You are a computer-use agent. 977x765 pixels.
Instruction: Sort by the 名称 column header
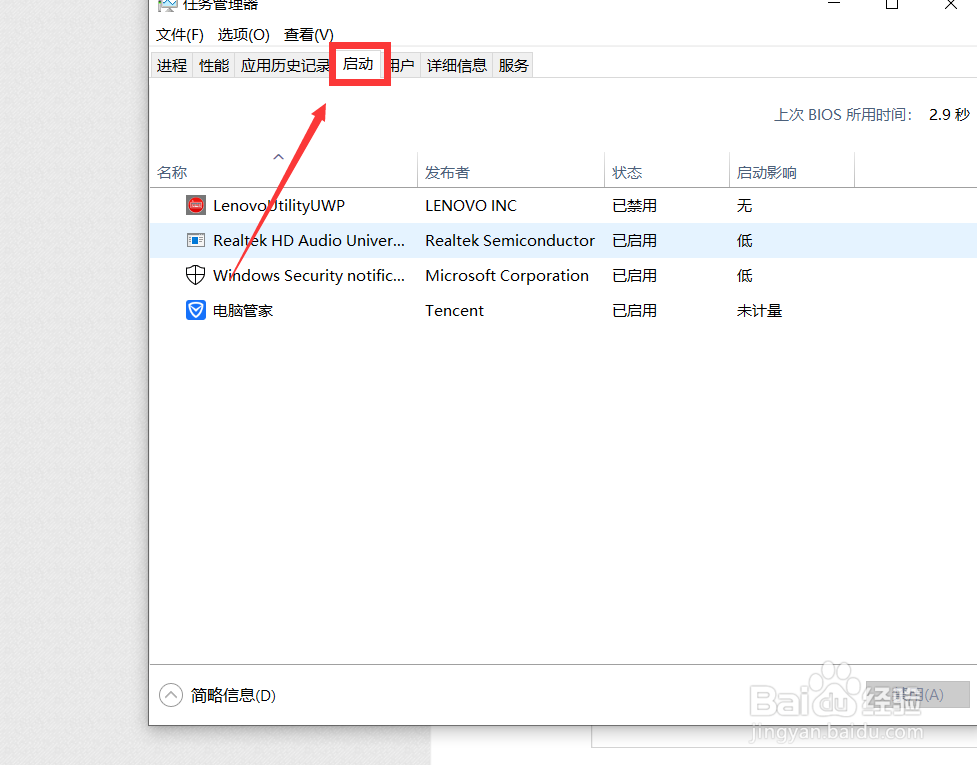pos(284,169)
